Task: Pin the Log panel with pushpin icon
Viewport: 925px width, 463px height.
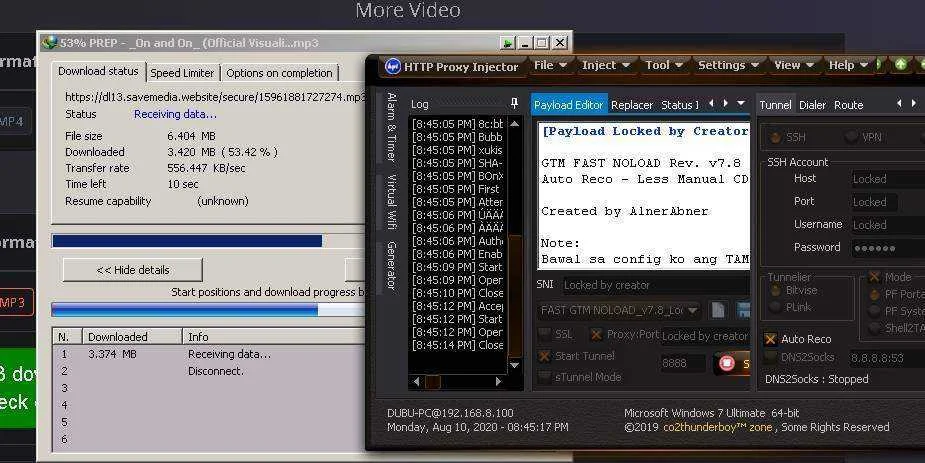Action: pyautogui.click(x=514, y=104)
